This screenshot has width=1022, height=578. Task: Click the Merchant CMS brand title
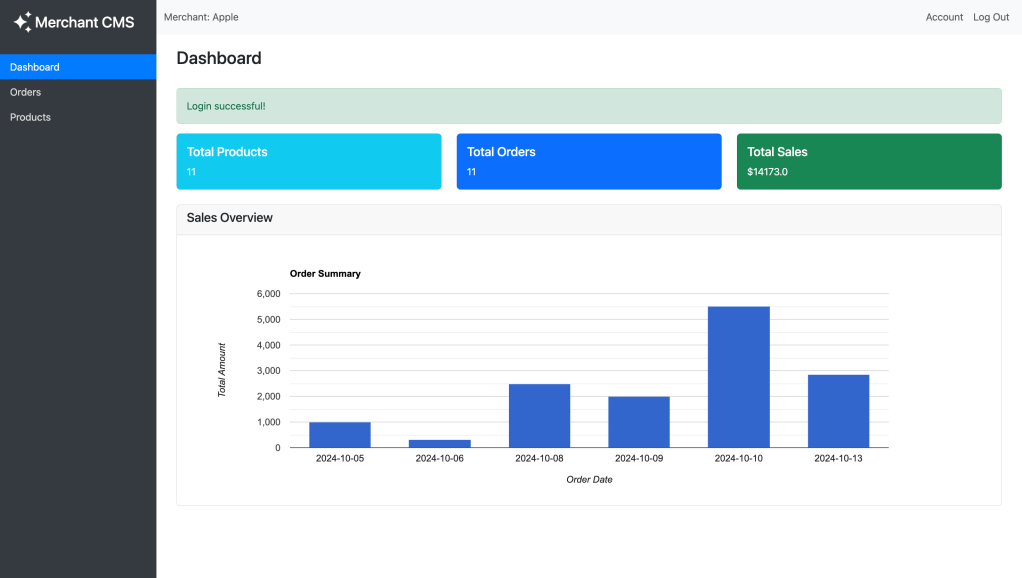coord(84,22)
